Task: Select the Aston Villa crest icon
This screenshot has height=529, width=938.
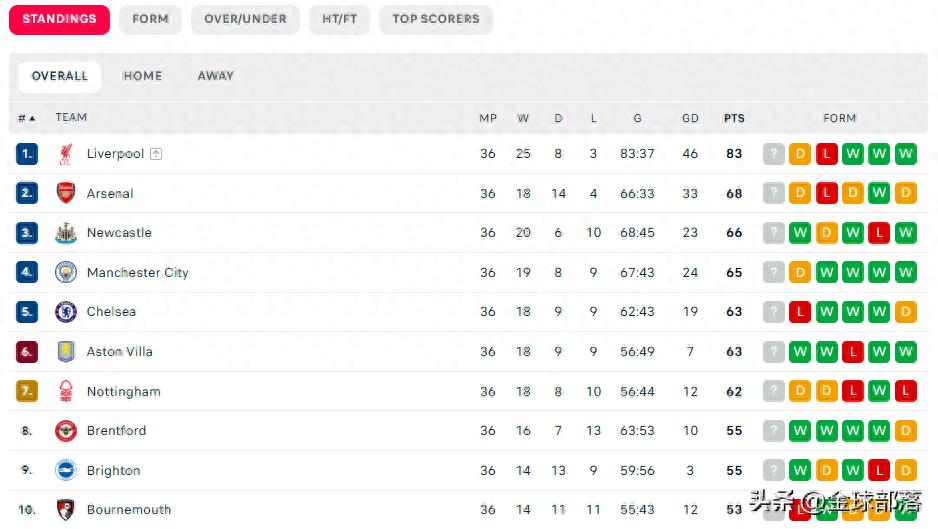Action: point(66,351)
